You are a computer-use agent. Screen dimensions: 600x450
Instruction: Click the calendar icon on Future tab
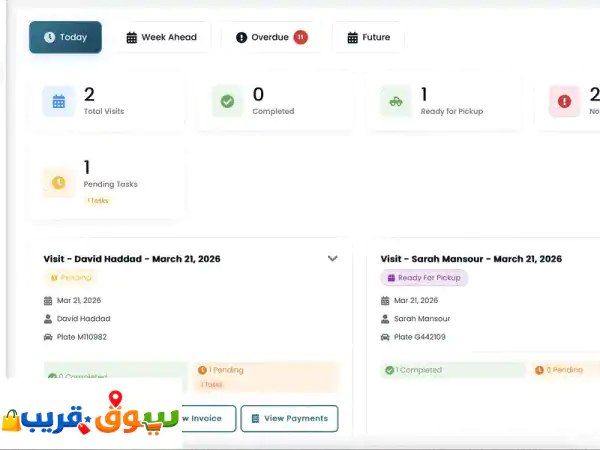352,38
